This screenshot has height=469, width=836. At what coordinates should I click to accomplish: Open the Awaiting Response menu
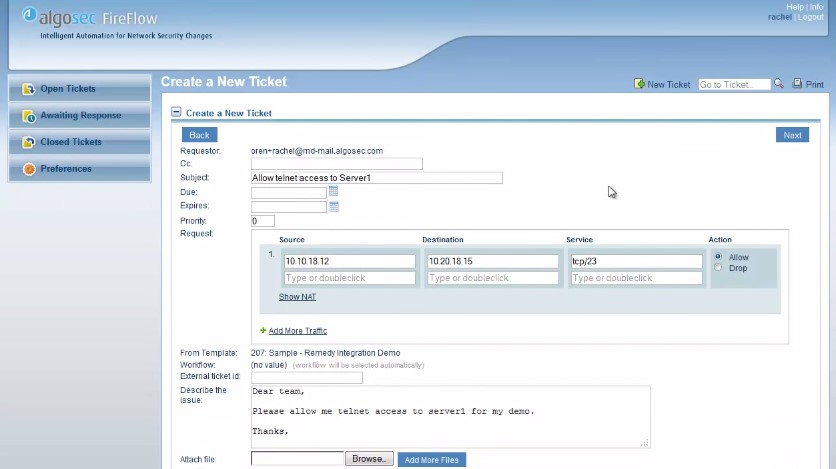(80, 115)
